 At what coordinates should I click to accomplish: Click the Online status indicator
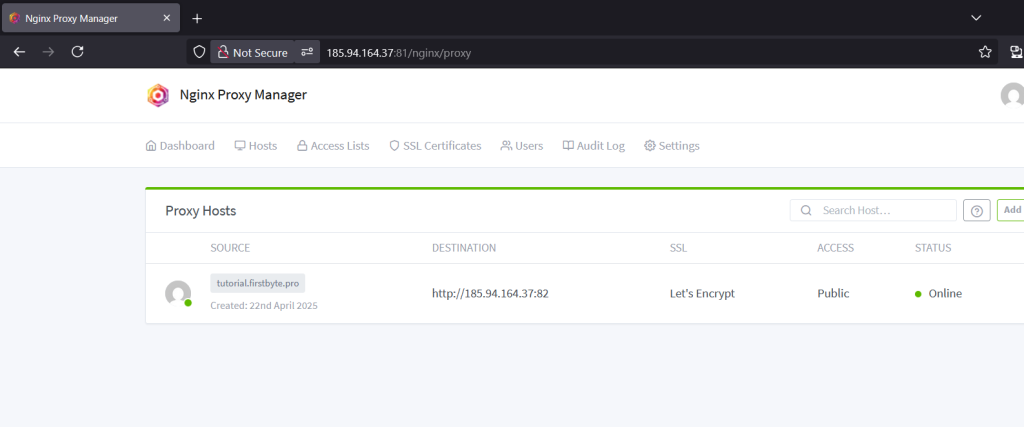(x=938, y=294)
